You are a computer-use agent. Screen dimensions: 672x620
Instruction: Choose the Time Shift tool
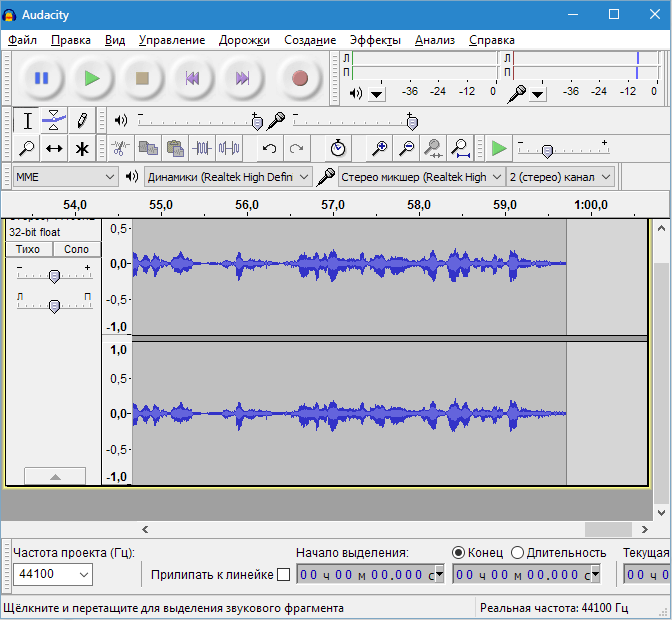(x=55, y=149)
